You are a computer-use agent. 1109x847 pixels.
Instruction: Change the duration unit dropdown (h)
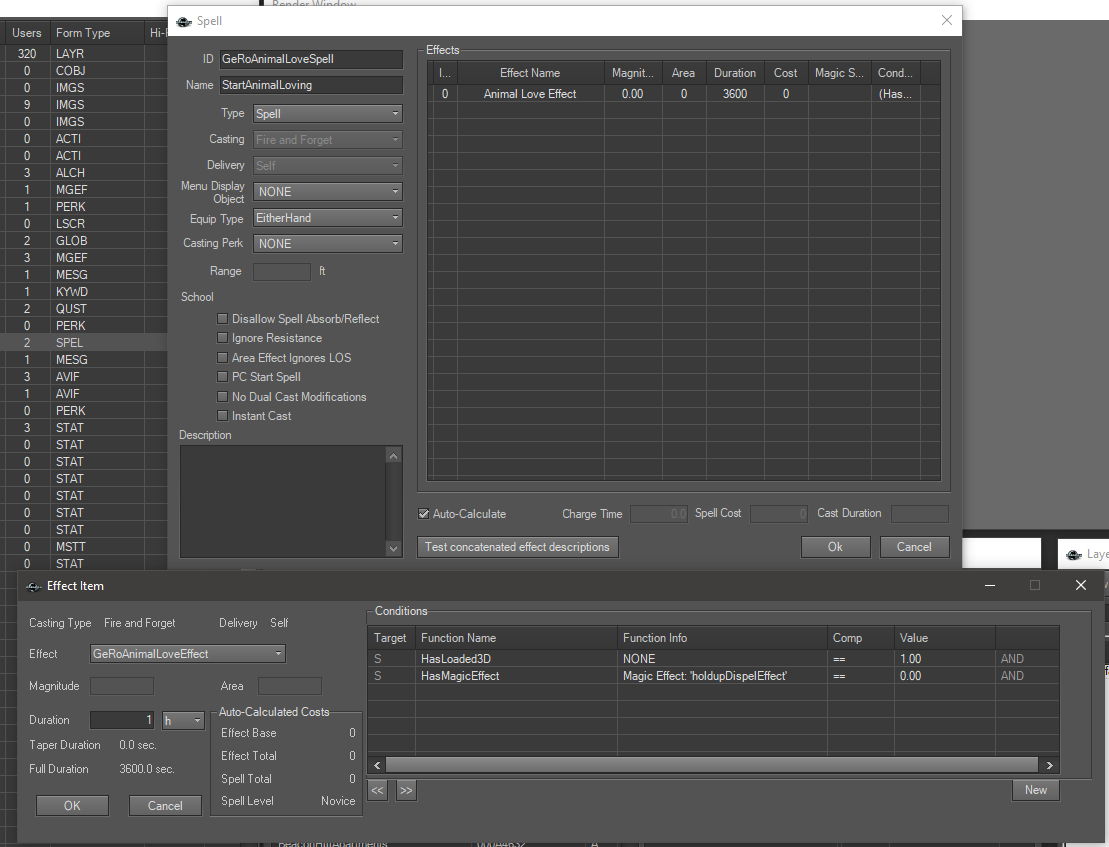point(183,720)
